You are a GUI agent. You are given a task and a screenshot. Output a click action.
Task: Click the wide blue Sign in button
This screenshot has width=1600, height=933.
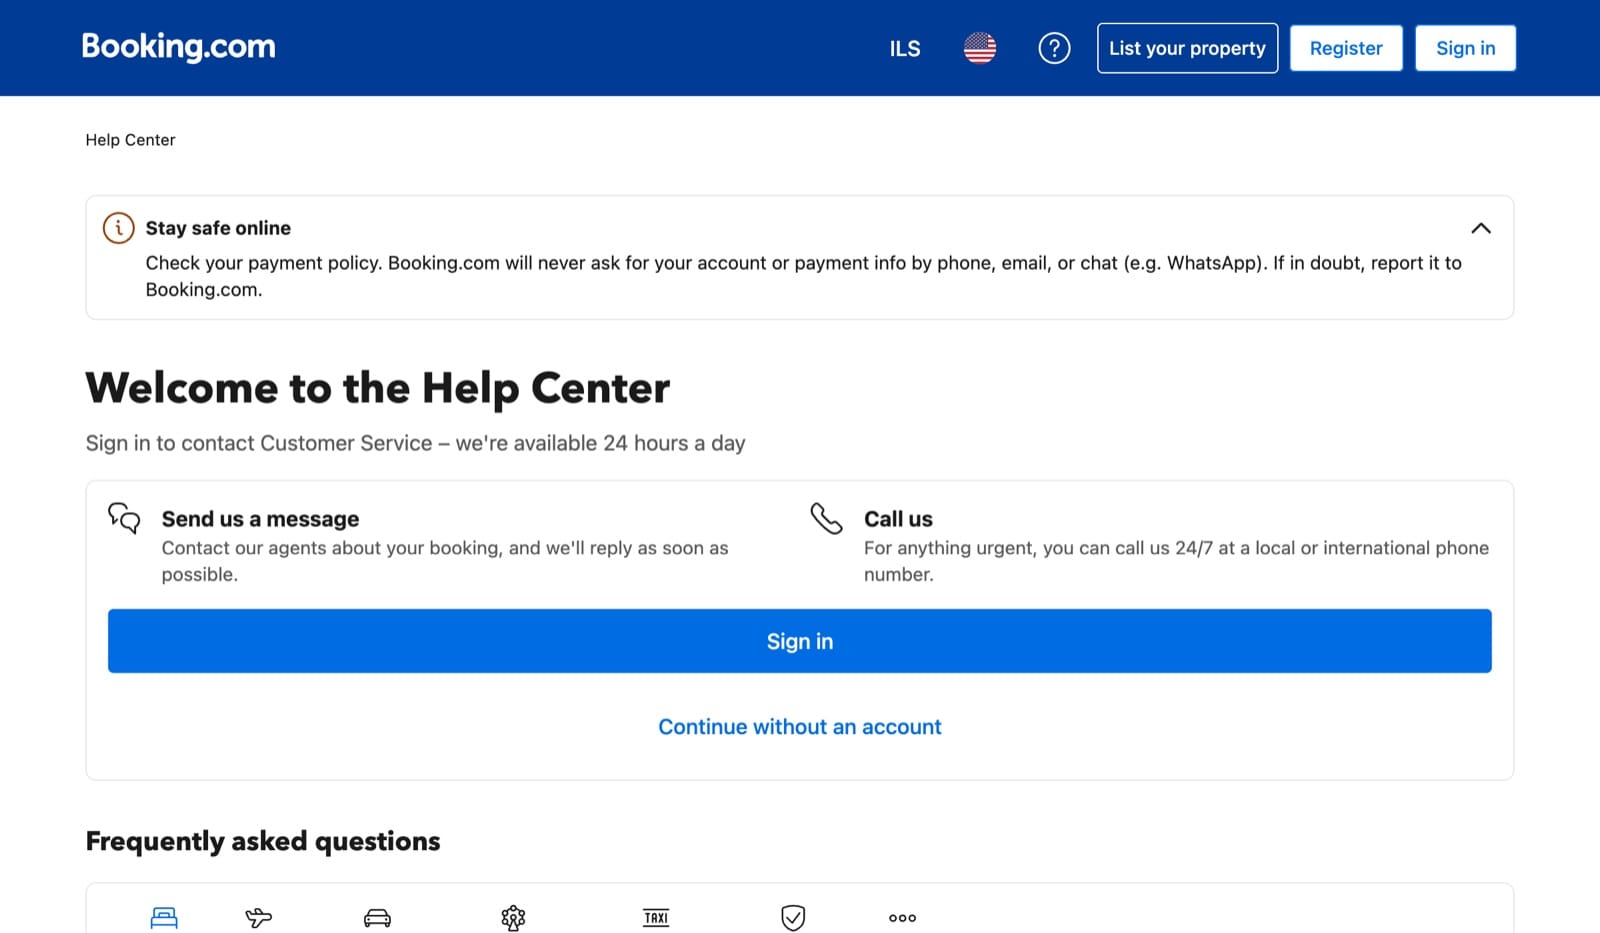pos(800,641)
